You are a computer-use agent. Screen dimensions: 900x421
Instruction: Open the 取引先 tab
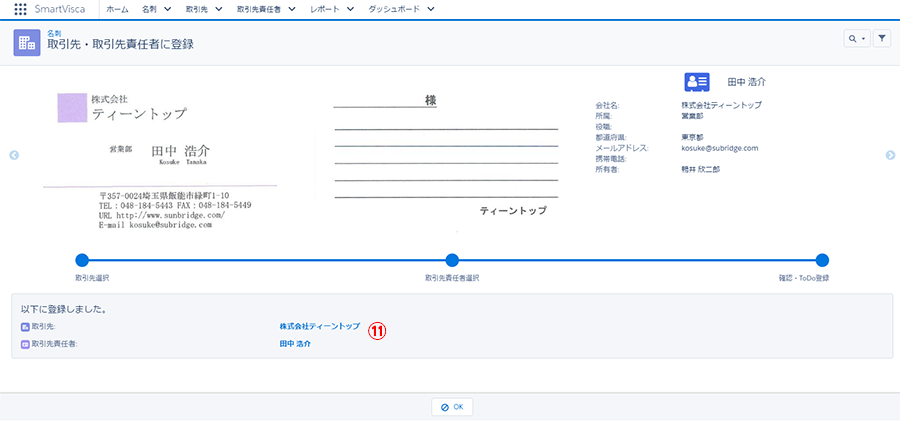click(x=196, y=9)
